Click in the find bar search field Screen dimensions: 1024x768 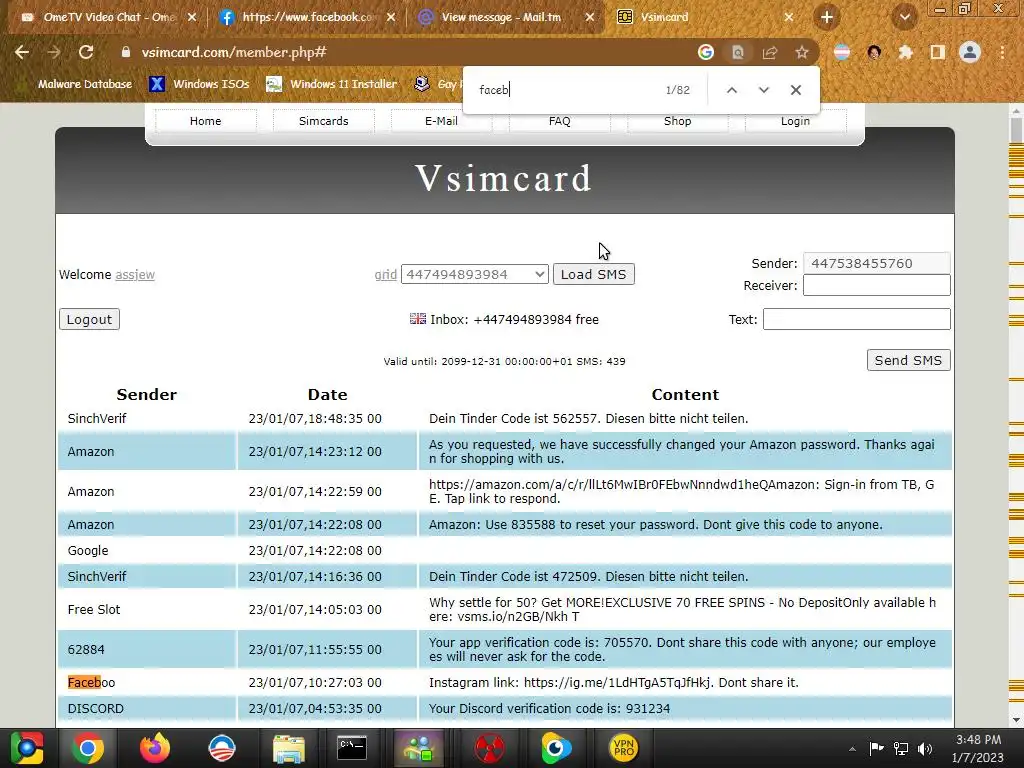pyautogui.click(x=565, y=90)
